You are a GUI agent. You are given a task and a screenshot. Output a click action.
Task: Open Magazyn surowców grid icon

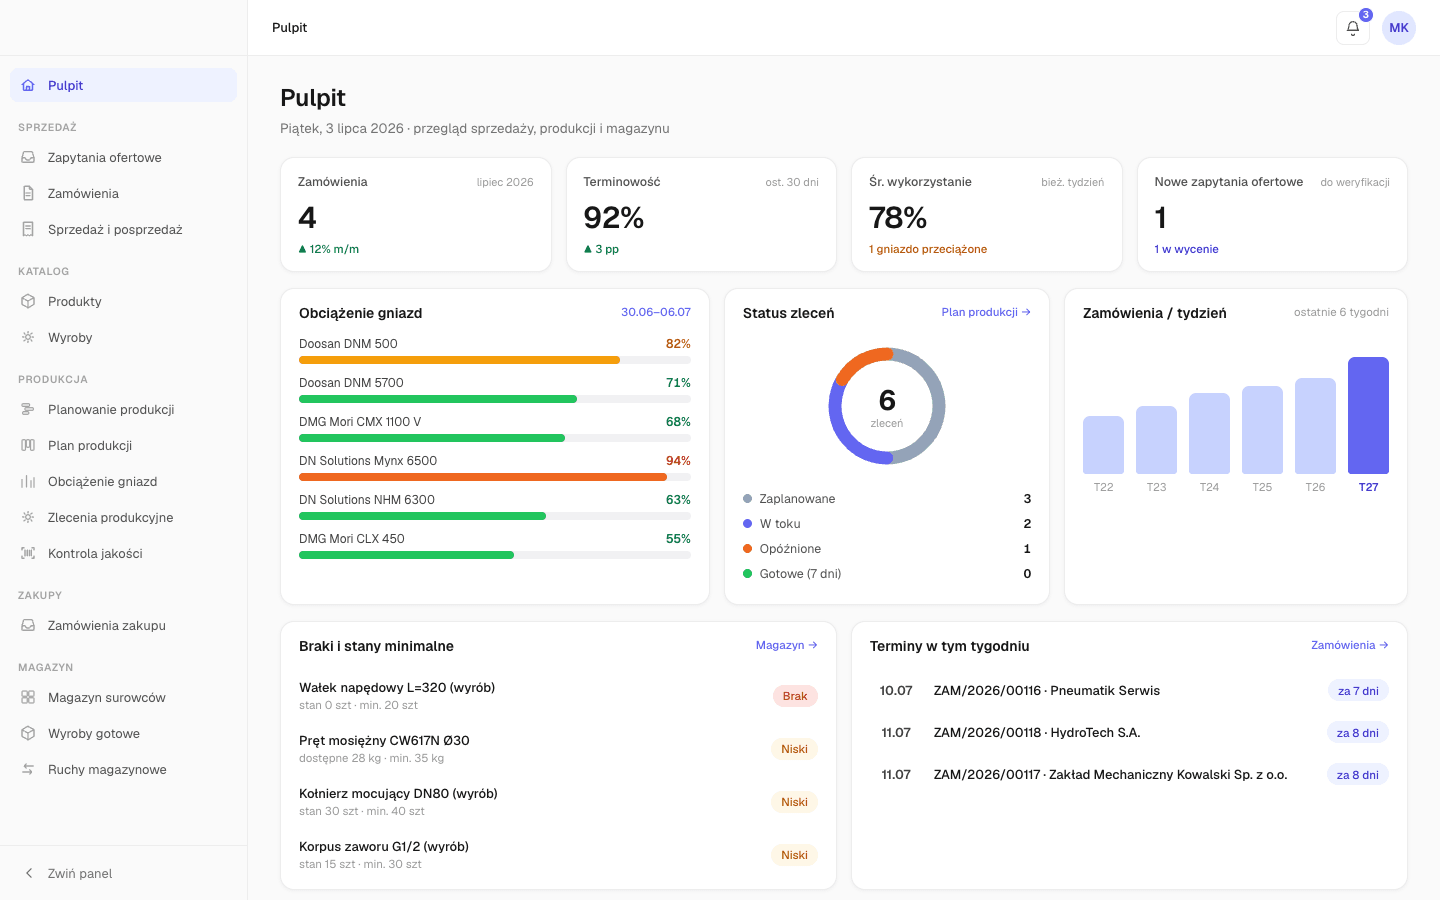point(28,697)
